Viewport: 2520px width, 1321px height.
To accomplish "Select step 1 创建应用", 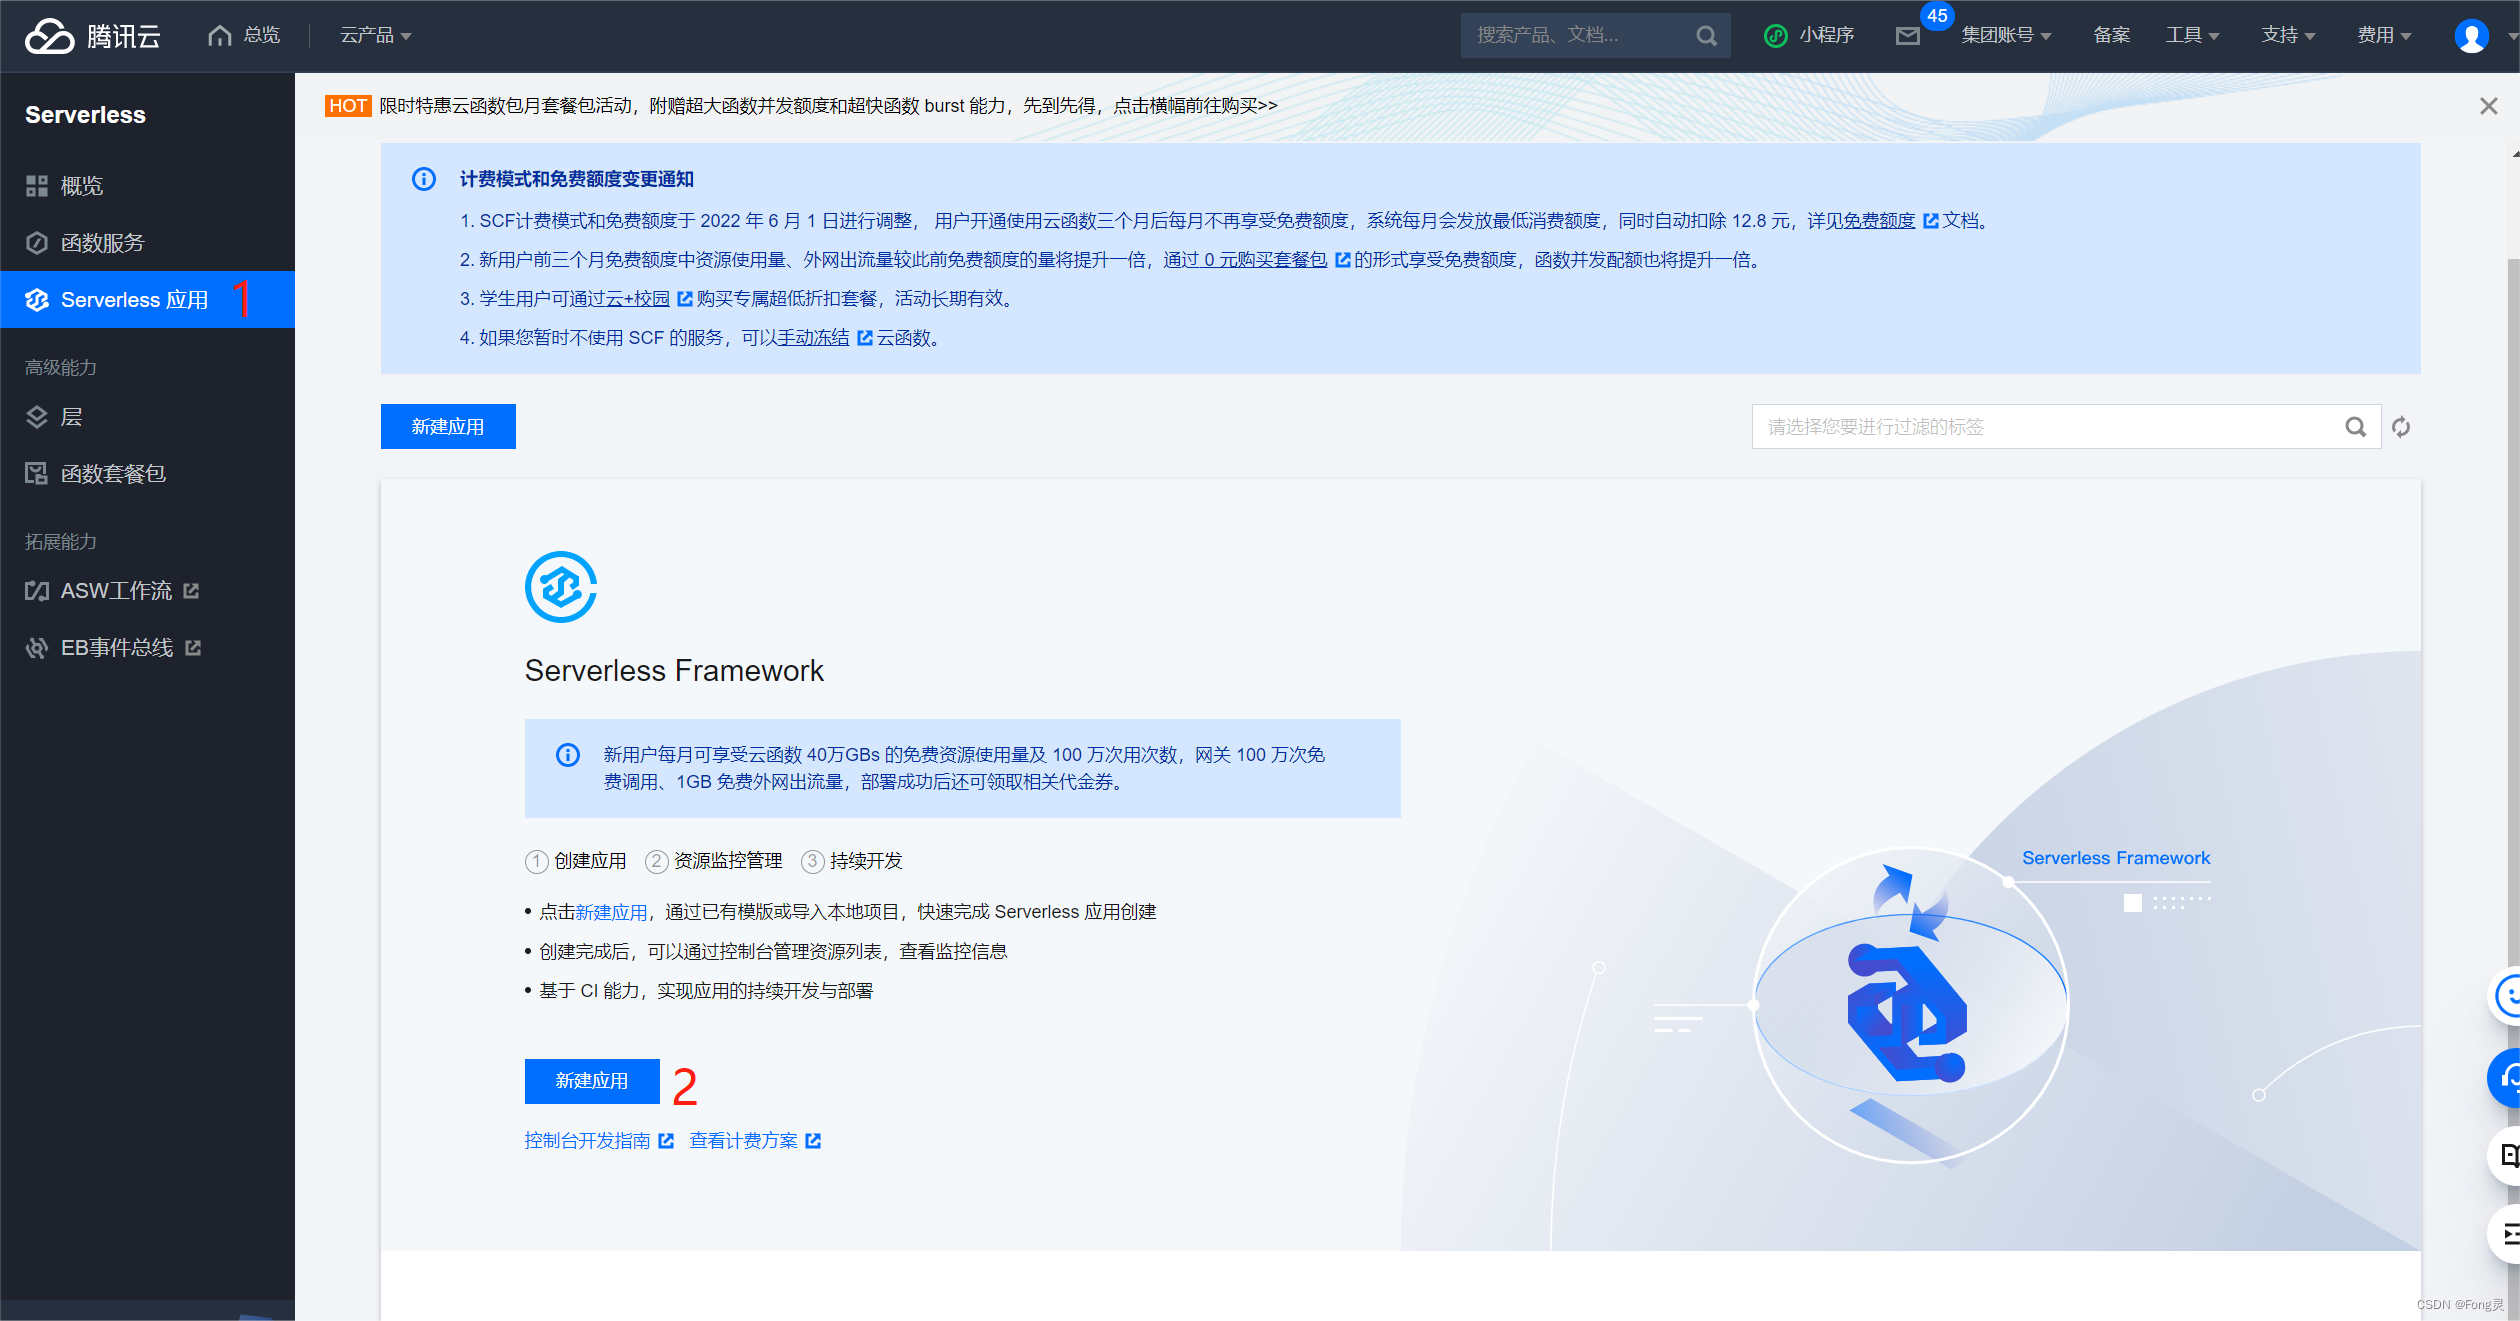I will 576,861.
